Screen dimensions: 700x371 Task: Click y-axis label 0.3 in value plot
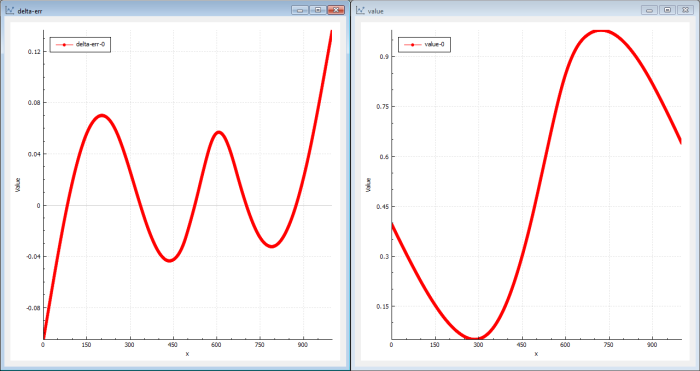click(x=385, y=257)
